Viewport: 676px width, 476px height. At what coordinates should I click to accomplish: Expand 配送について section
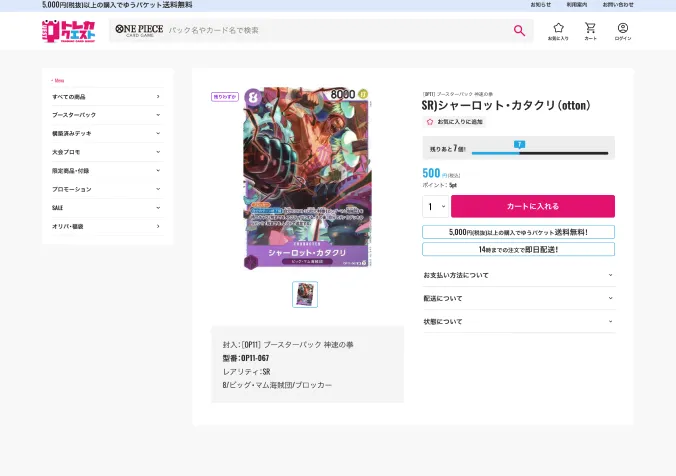pos(518,298)
